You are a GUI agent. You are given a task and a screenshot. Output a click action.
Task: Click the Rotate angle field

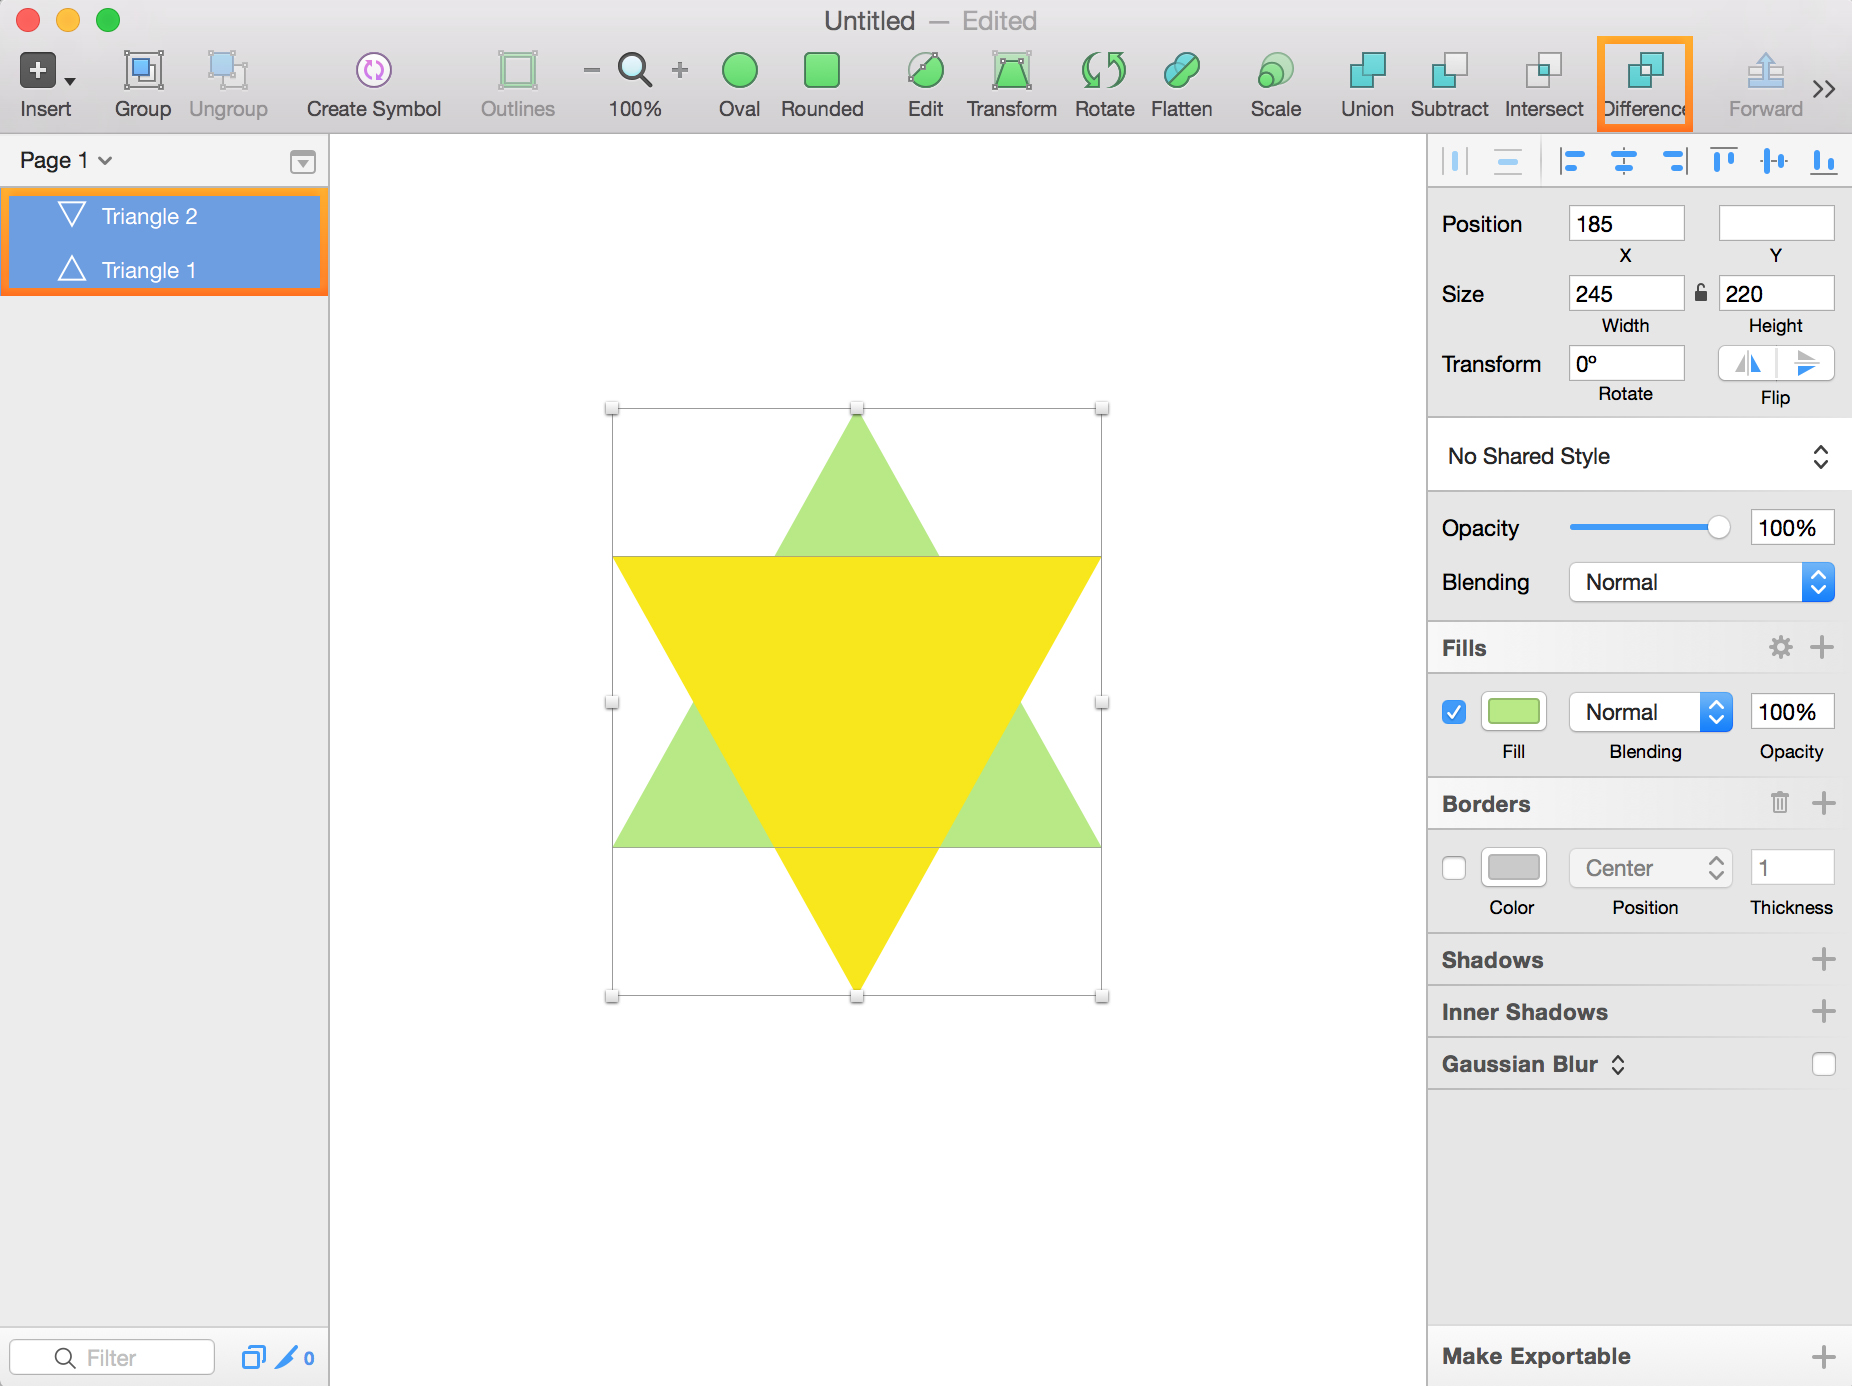(x=1626, y=363)
